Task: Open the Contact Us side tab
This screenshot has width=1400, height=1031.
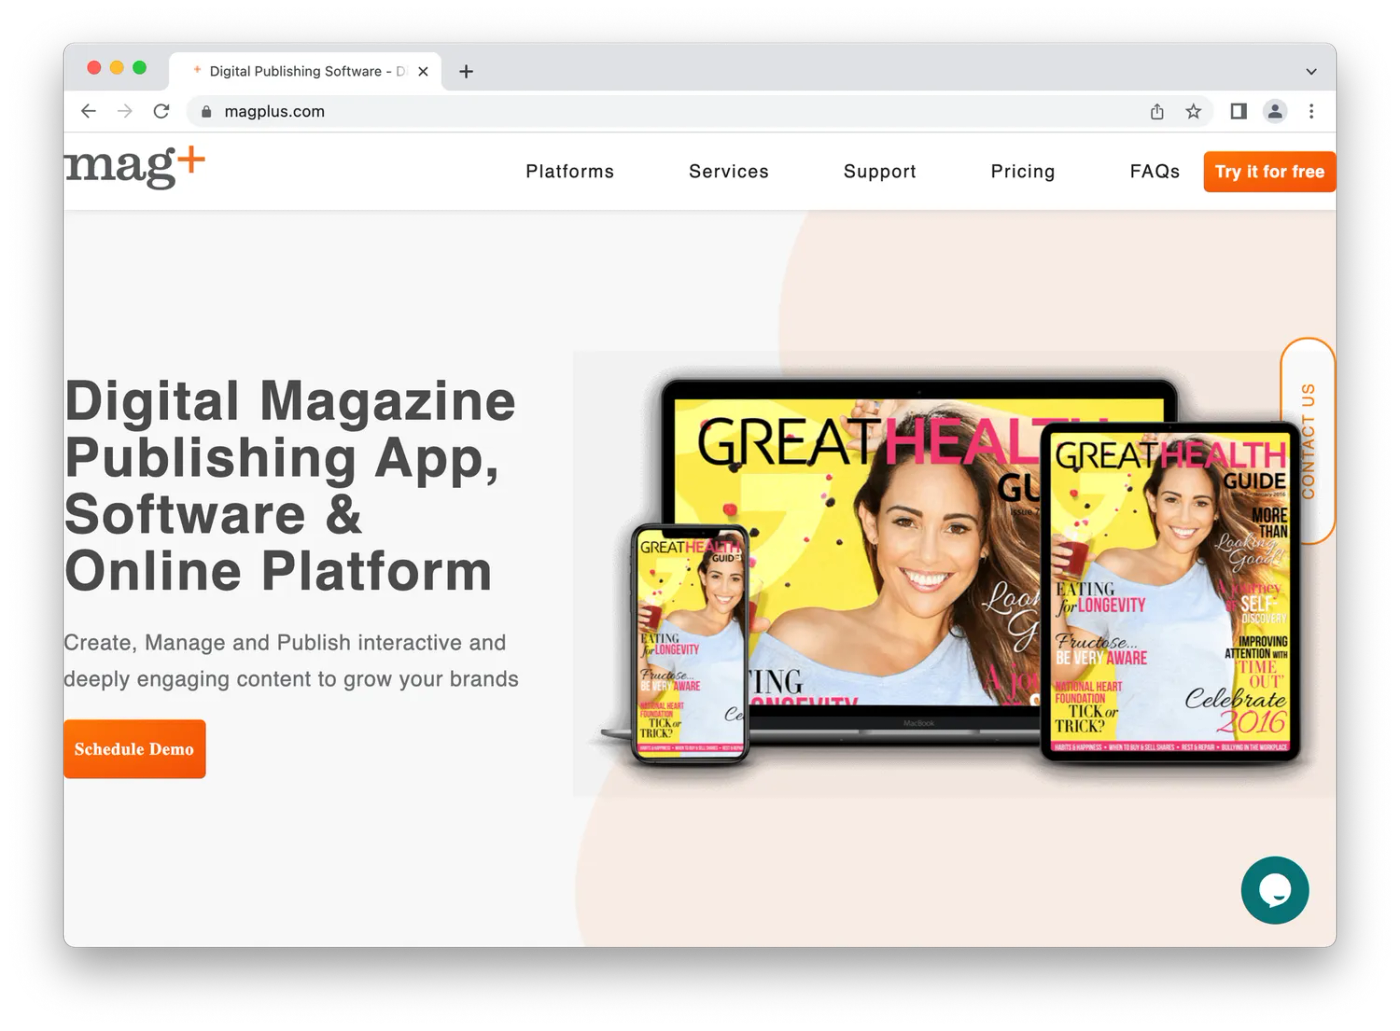Action: tap(1308, 440)
